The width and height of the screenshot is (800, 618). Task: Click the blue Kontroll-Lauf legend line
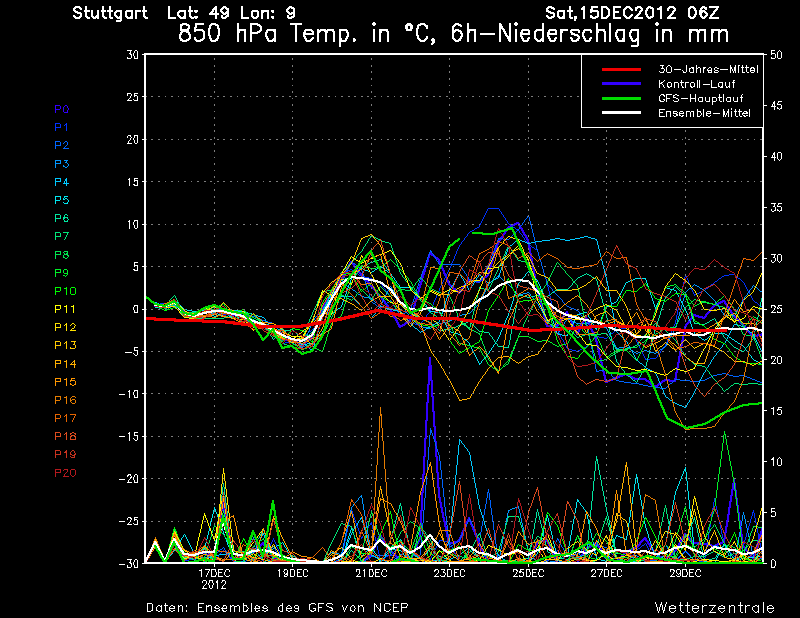tap(619, 85)
